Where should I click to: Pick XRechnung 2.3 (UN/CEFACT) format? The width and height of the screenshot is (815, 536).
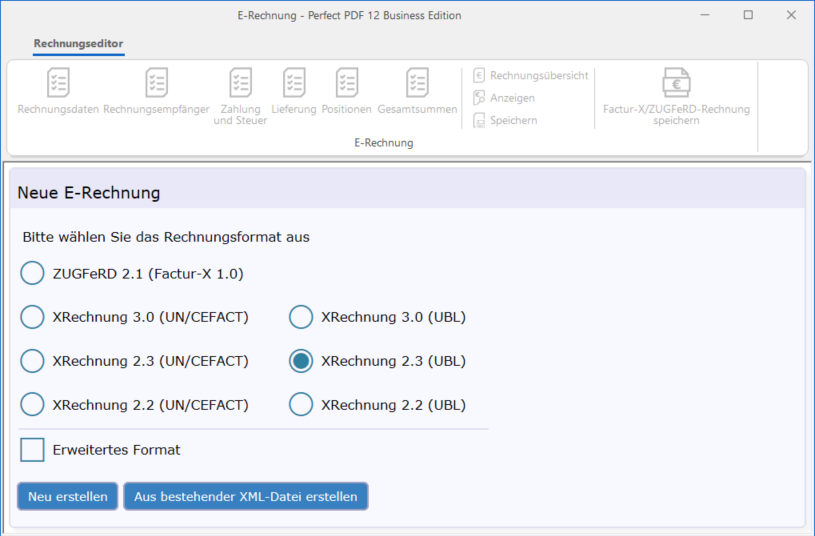(33, 361)
